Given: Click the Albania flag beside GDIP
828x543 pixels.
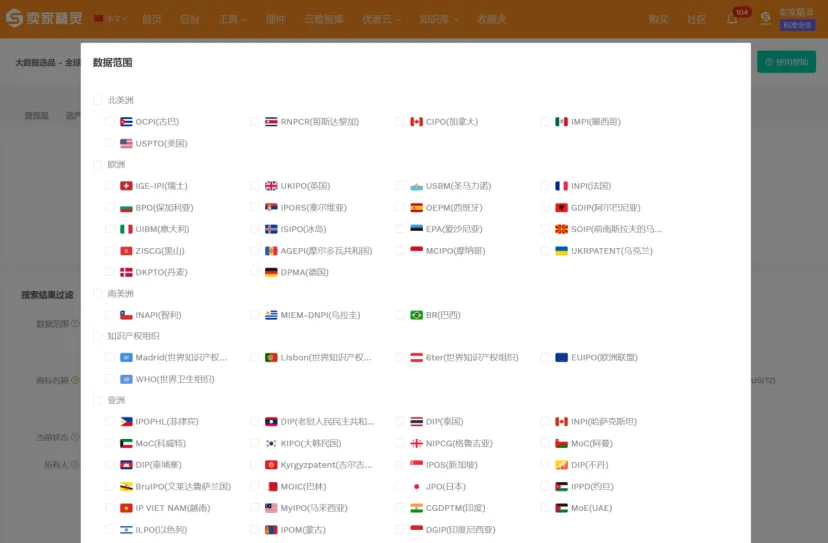Looking at the screenshot, I should (561, 208).
